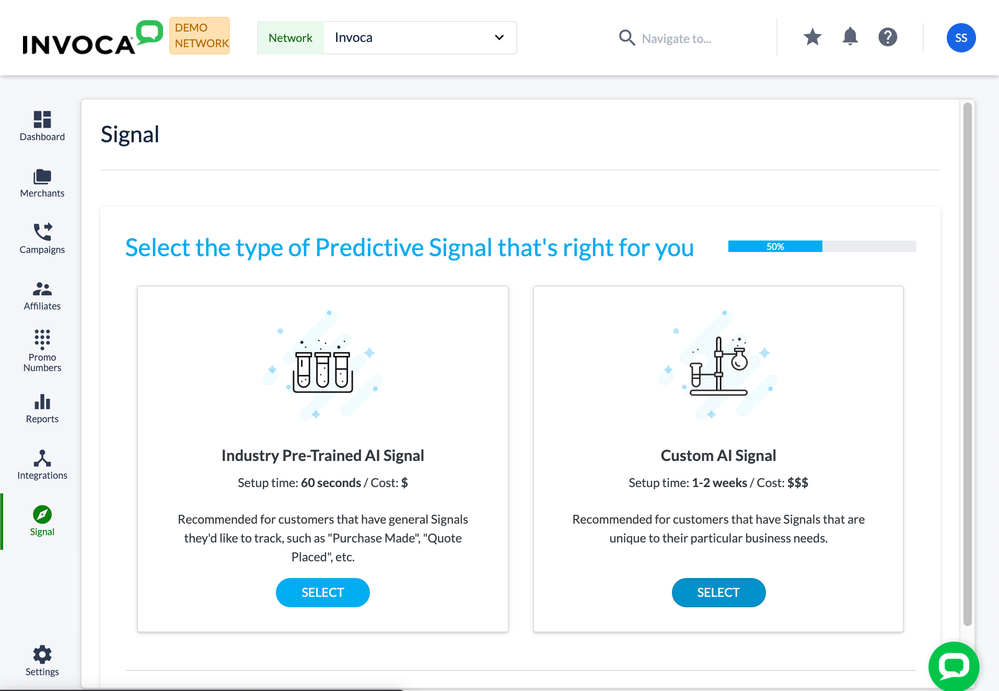The height and width of the screenshot is (691, 999).
Task: Open Integrations icon in sidebar
Action: (x=42, y=459)
